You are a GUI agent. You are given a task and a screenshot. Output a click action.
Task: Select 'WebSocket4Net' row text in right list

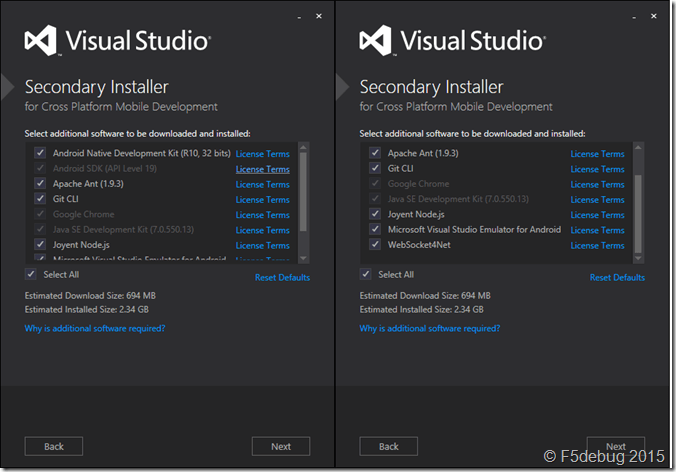[x=419, y=245]
